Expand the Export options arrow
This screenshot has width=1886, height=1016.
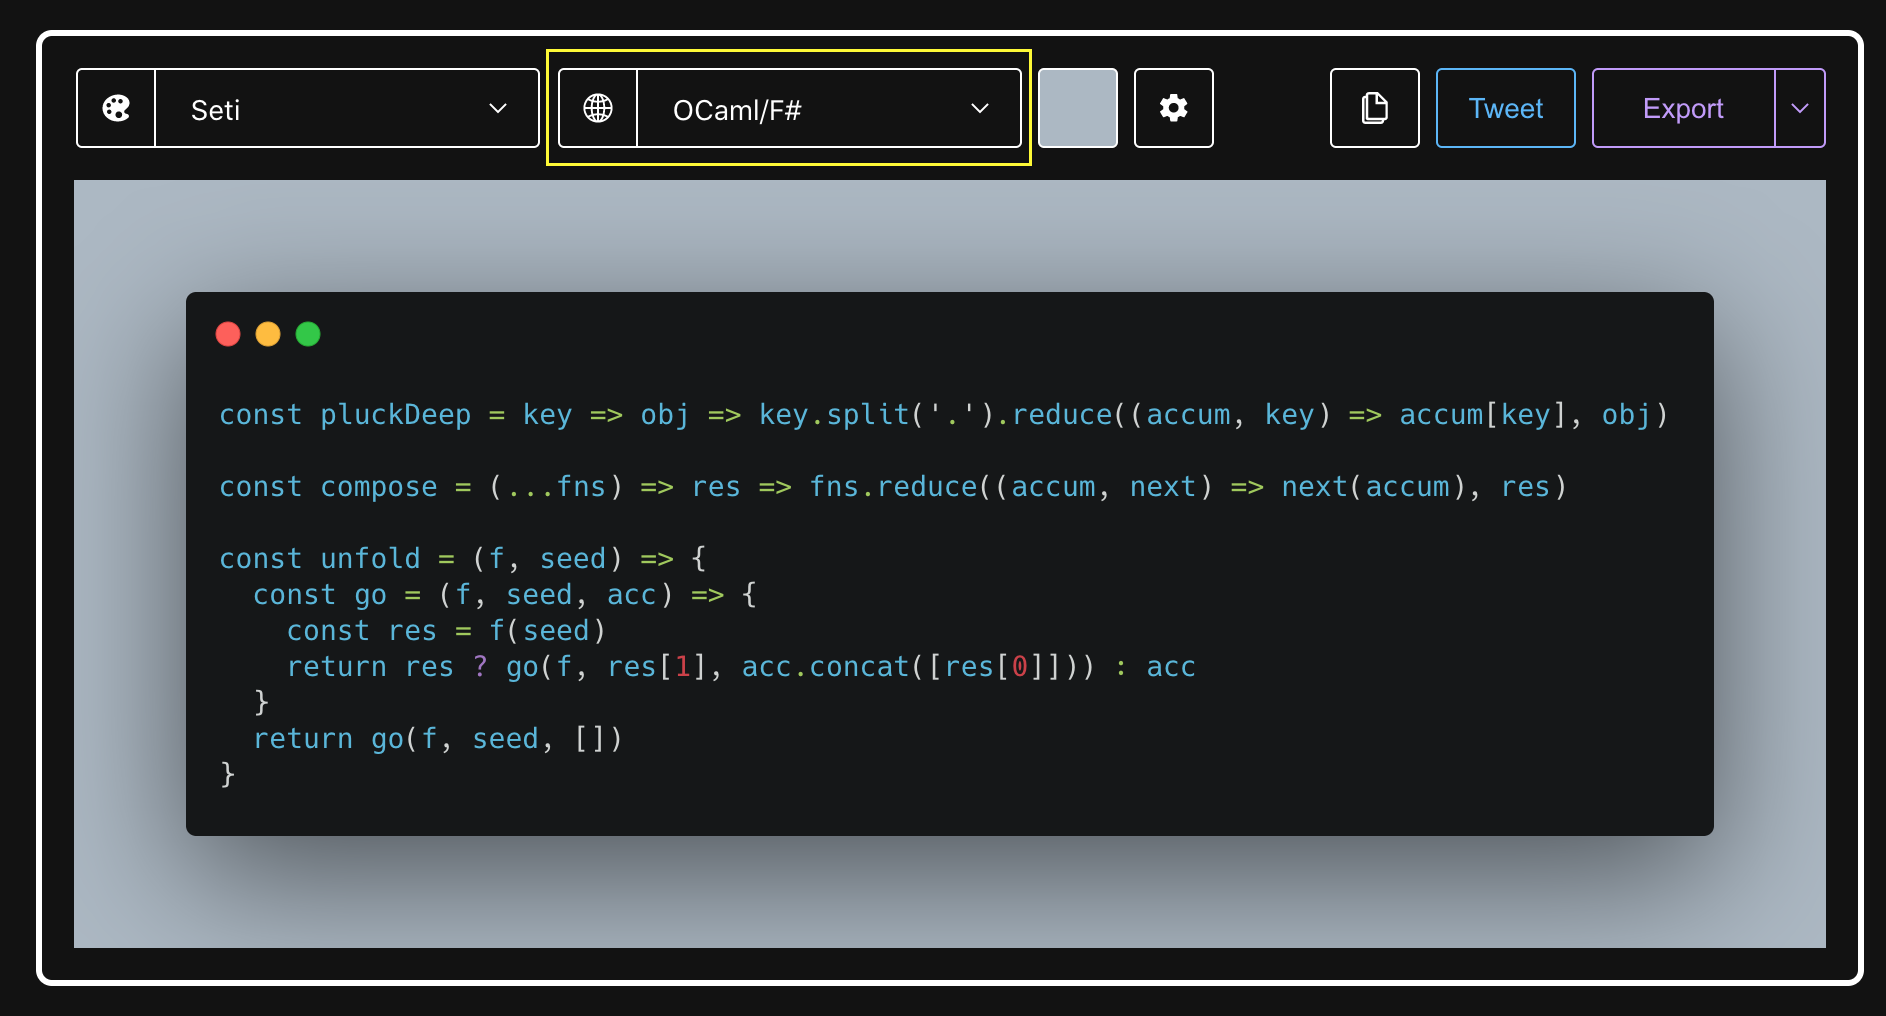1800,108
